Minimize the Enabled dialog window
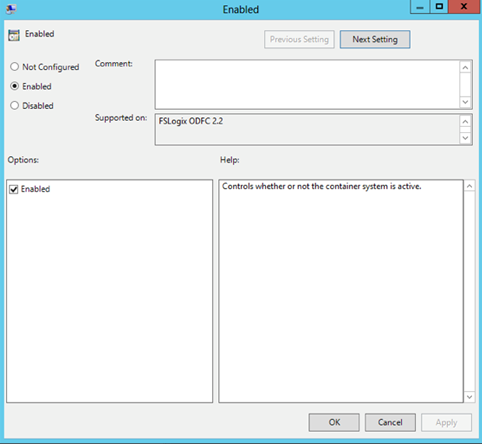The height and width of the screenshot is (444, 482). coord(420,7)
